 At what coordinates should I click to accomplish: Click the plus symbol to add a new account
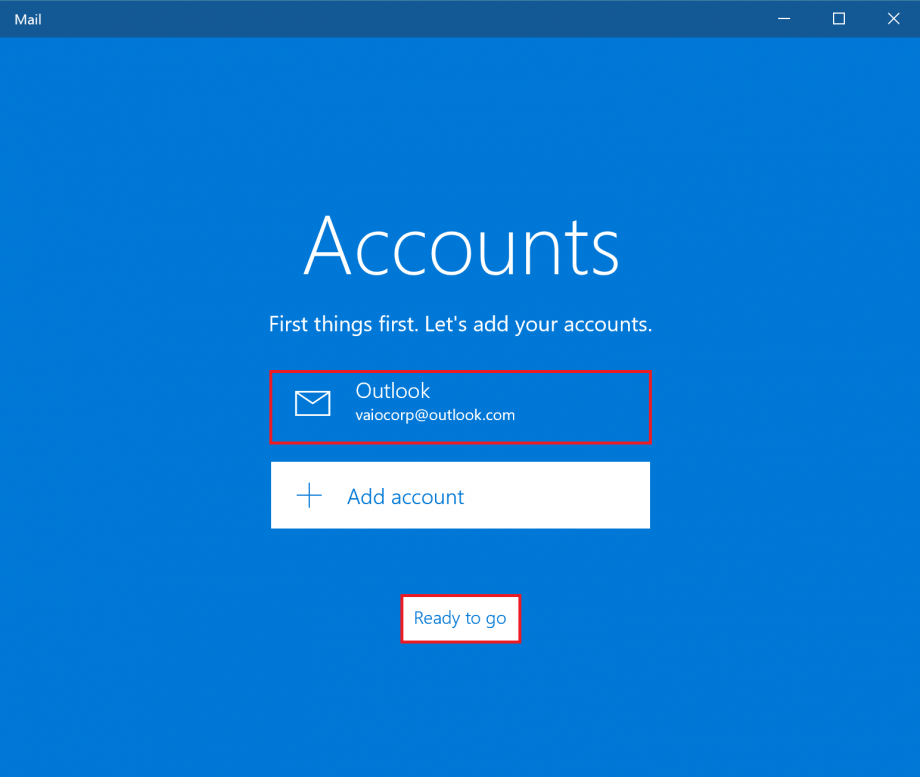tap(310, 495)
